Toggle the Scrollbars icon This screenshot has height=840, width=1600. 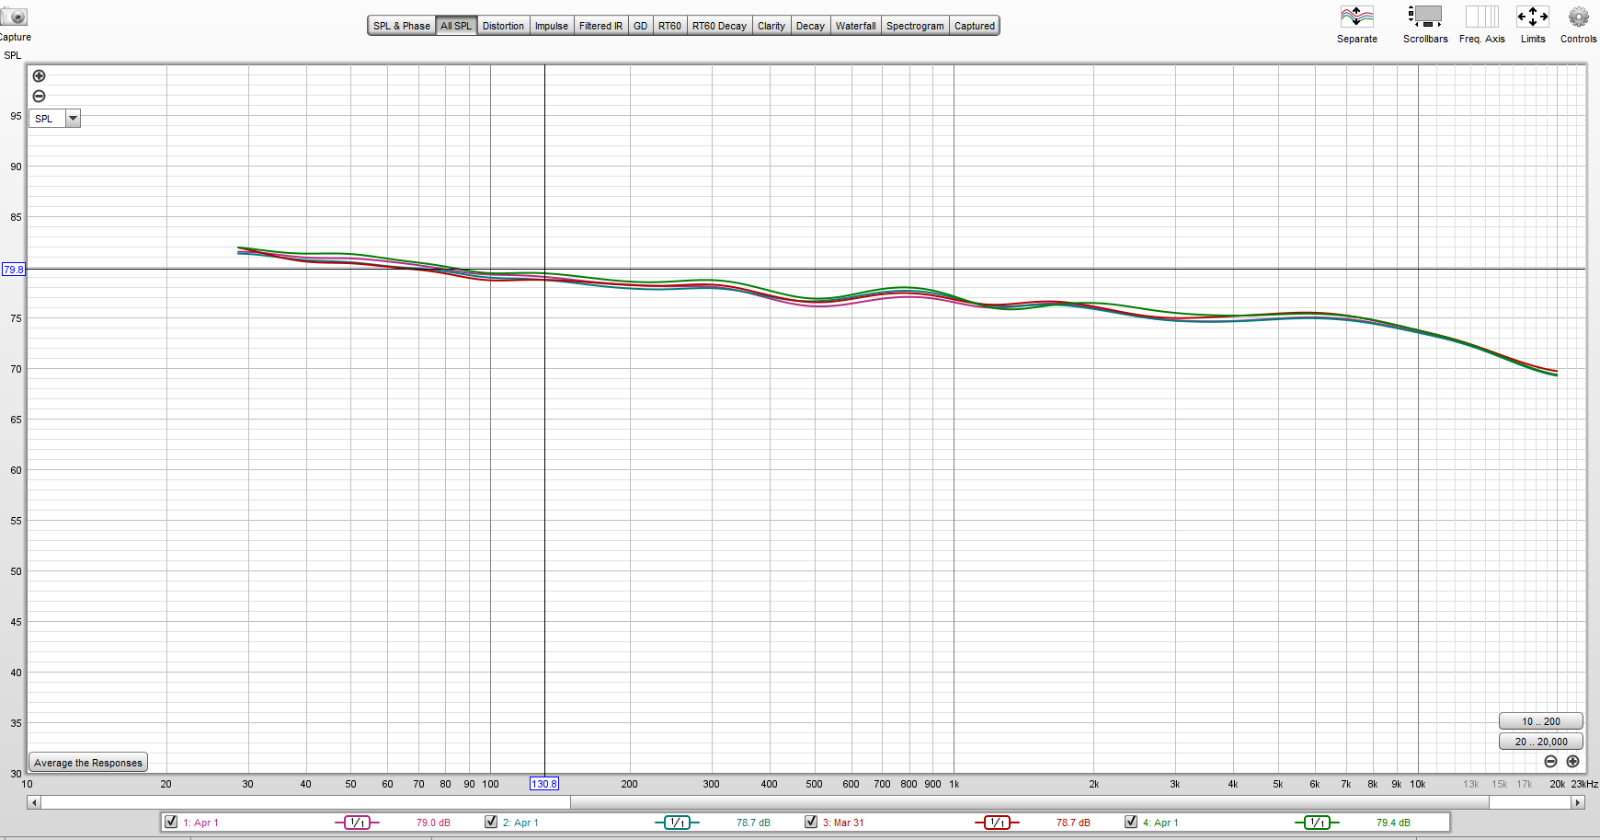[1425, 17]
